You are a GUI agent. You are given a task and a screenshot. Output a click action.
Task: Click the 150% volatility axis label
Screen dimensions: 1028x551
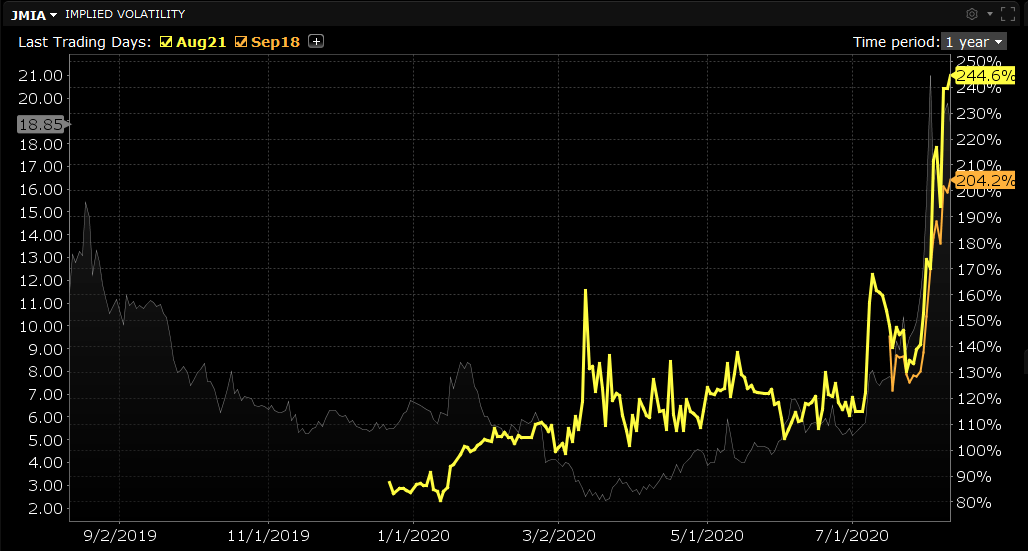[979, 321]
